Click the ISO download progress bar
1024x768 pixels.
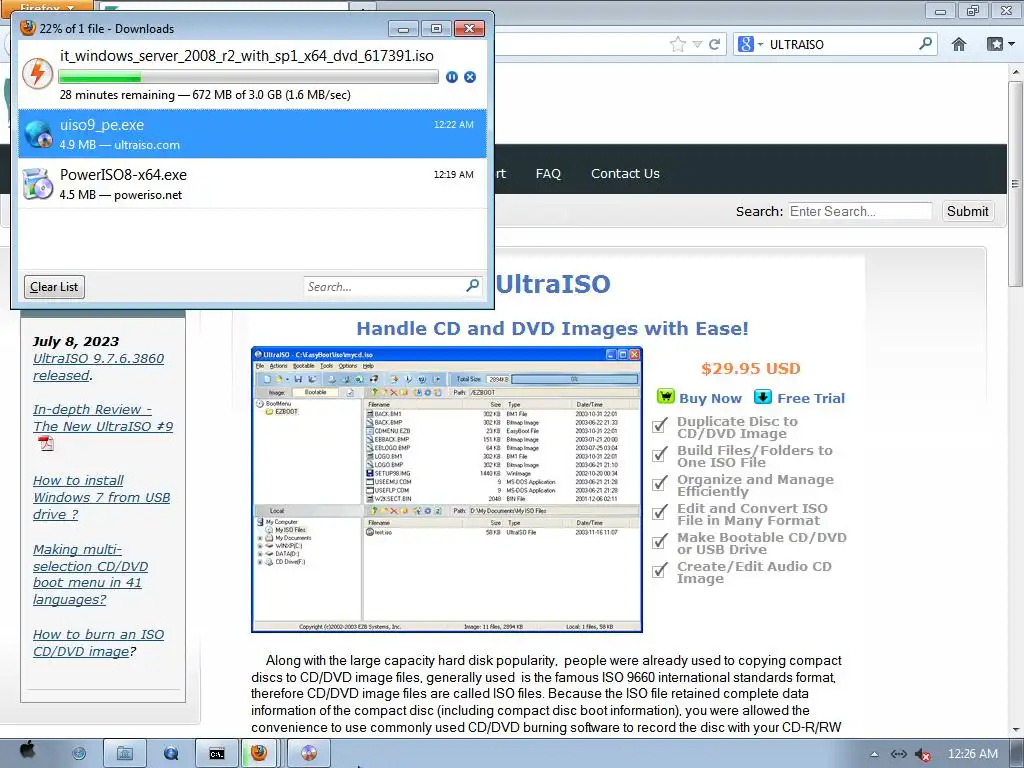(248, 77)
